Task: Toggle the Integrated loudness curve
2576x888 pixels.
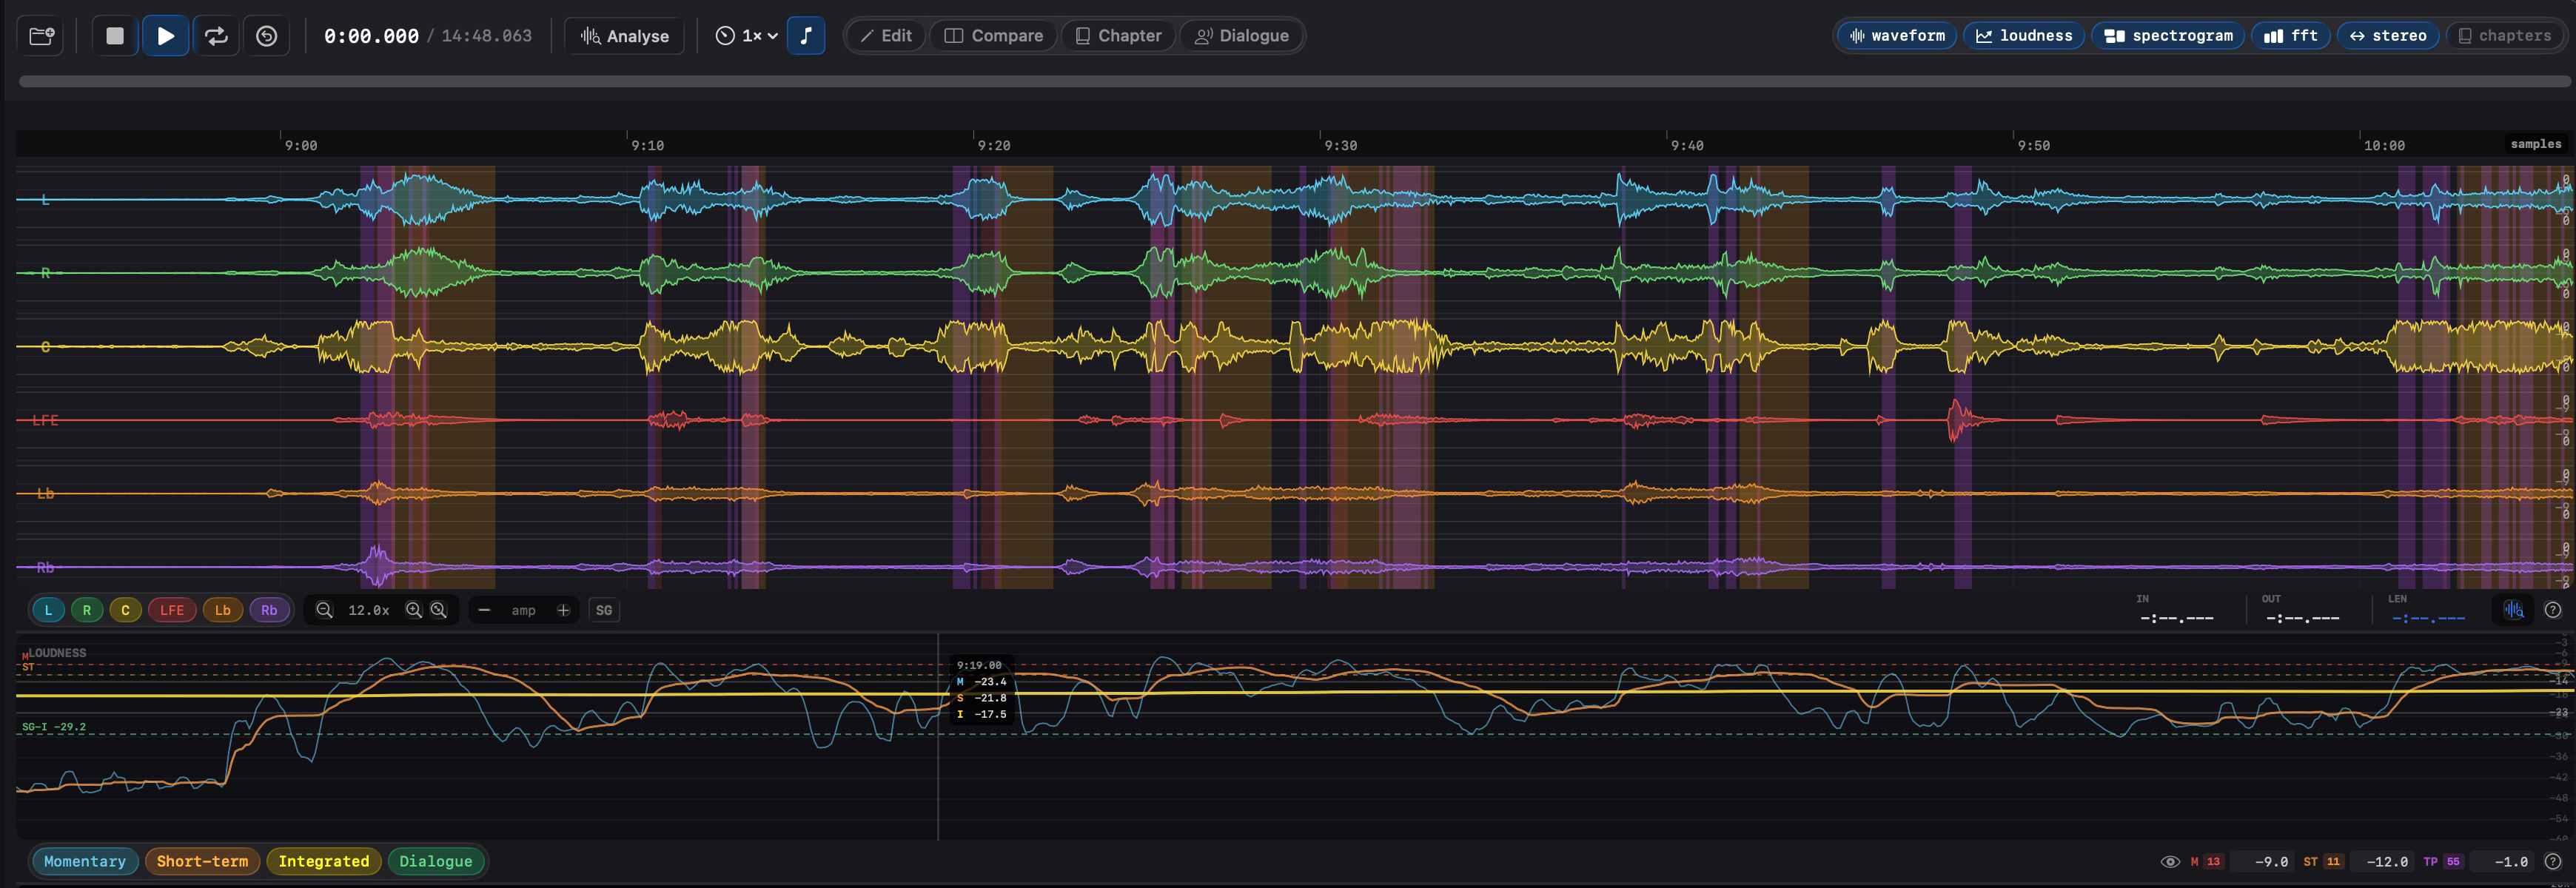Action: click(x=324, y=861)
